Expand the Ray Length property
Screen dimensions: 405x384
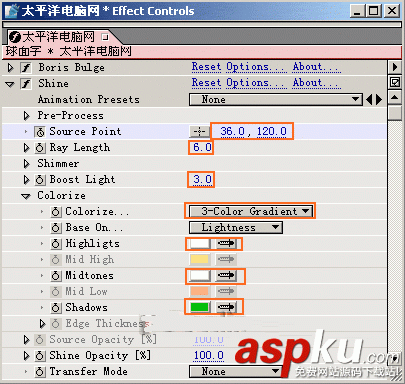pos(26,148)
